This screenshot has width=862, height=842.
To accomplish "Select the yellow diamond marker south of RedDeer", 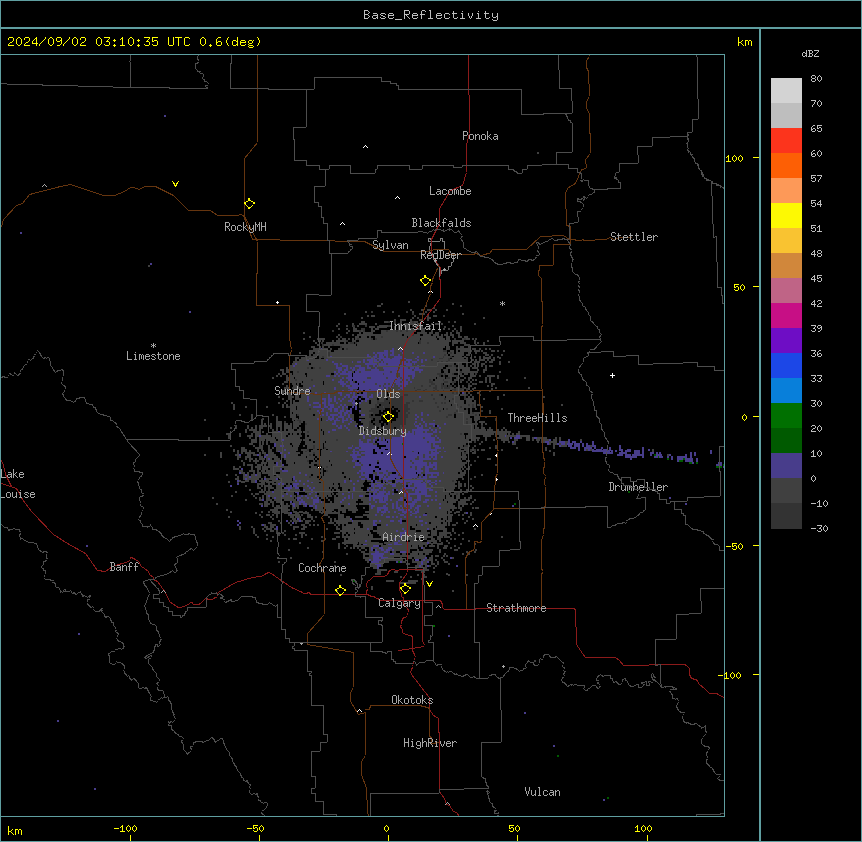I will pyautogui.click(x=426, y=281).
